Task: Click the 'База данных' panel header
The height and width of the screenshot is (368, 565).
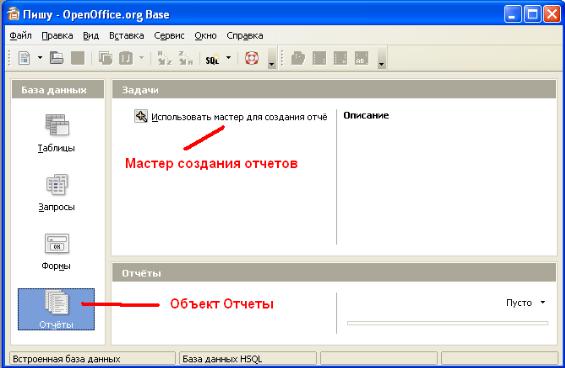Action: [58, 89]
